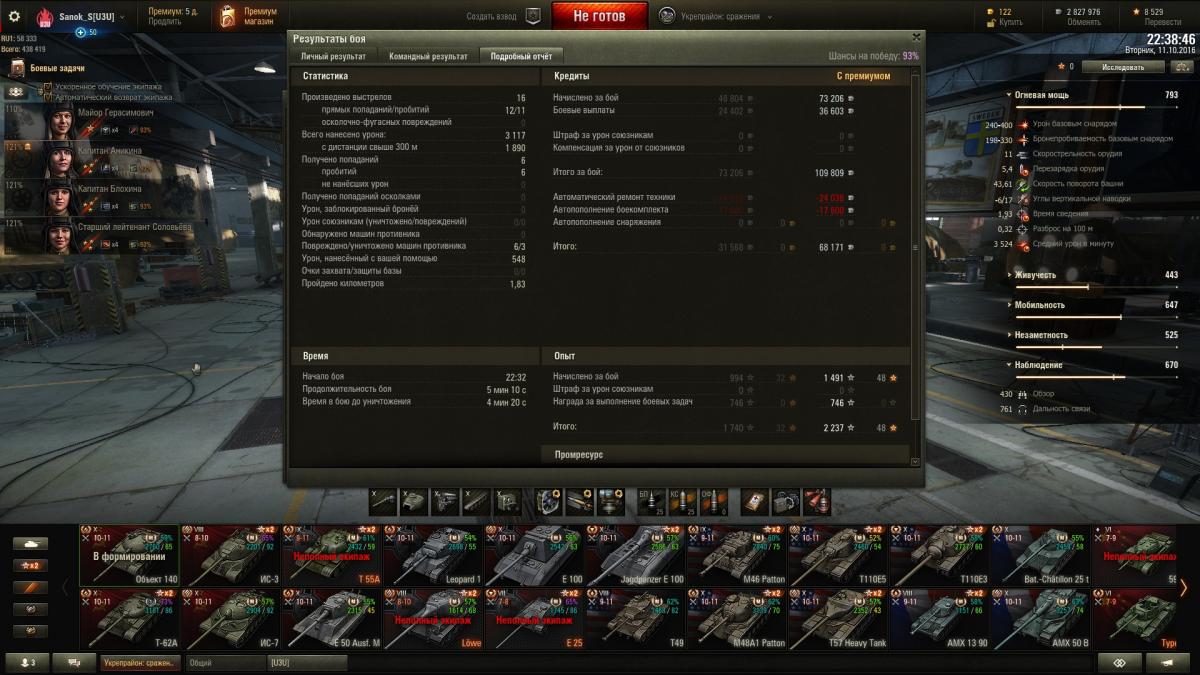
Task: Toggle the x2 bonus carousel filter
Action: coord(30,566)
